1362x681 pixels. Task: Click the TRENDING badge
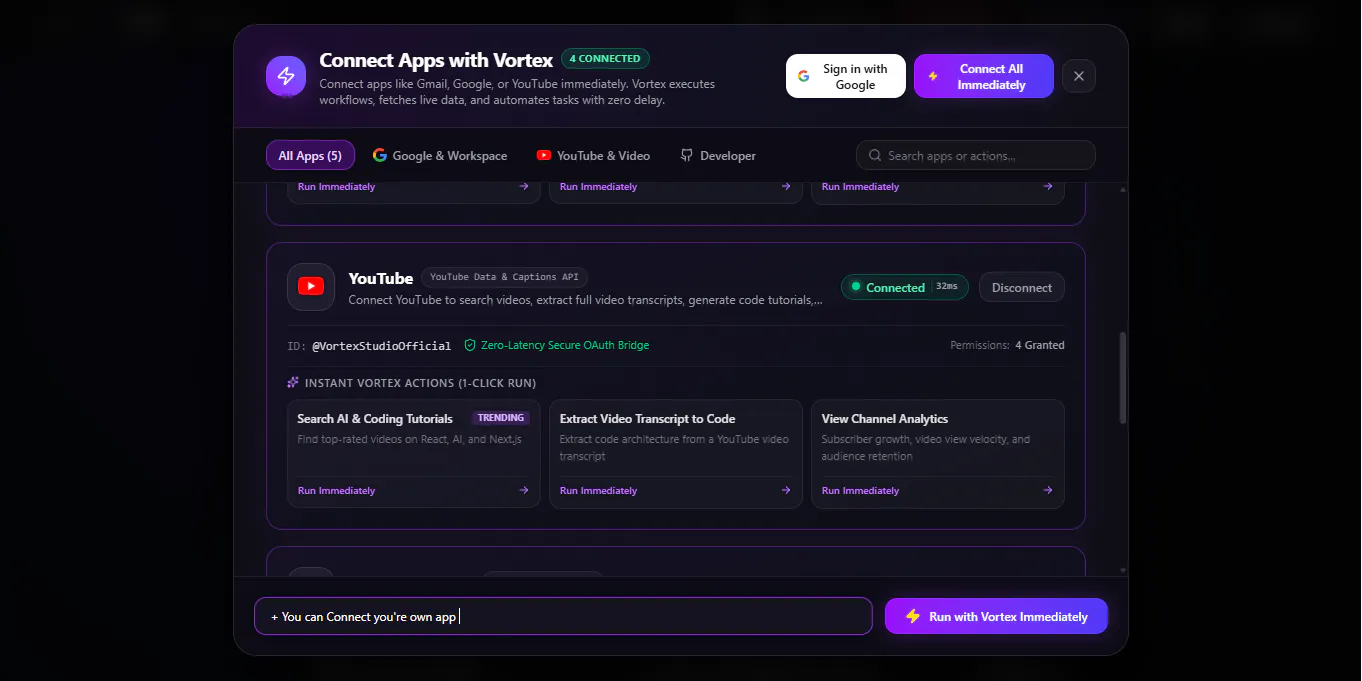pyautogui.click(x=501, y=418)
